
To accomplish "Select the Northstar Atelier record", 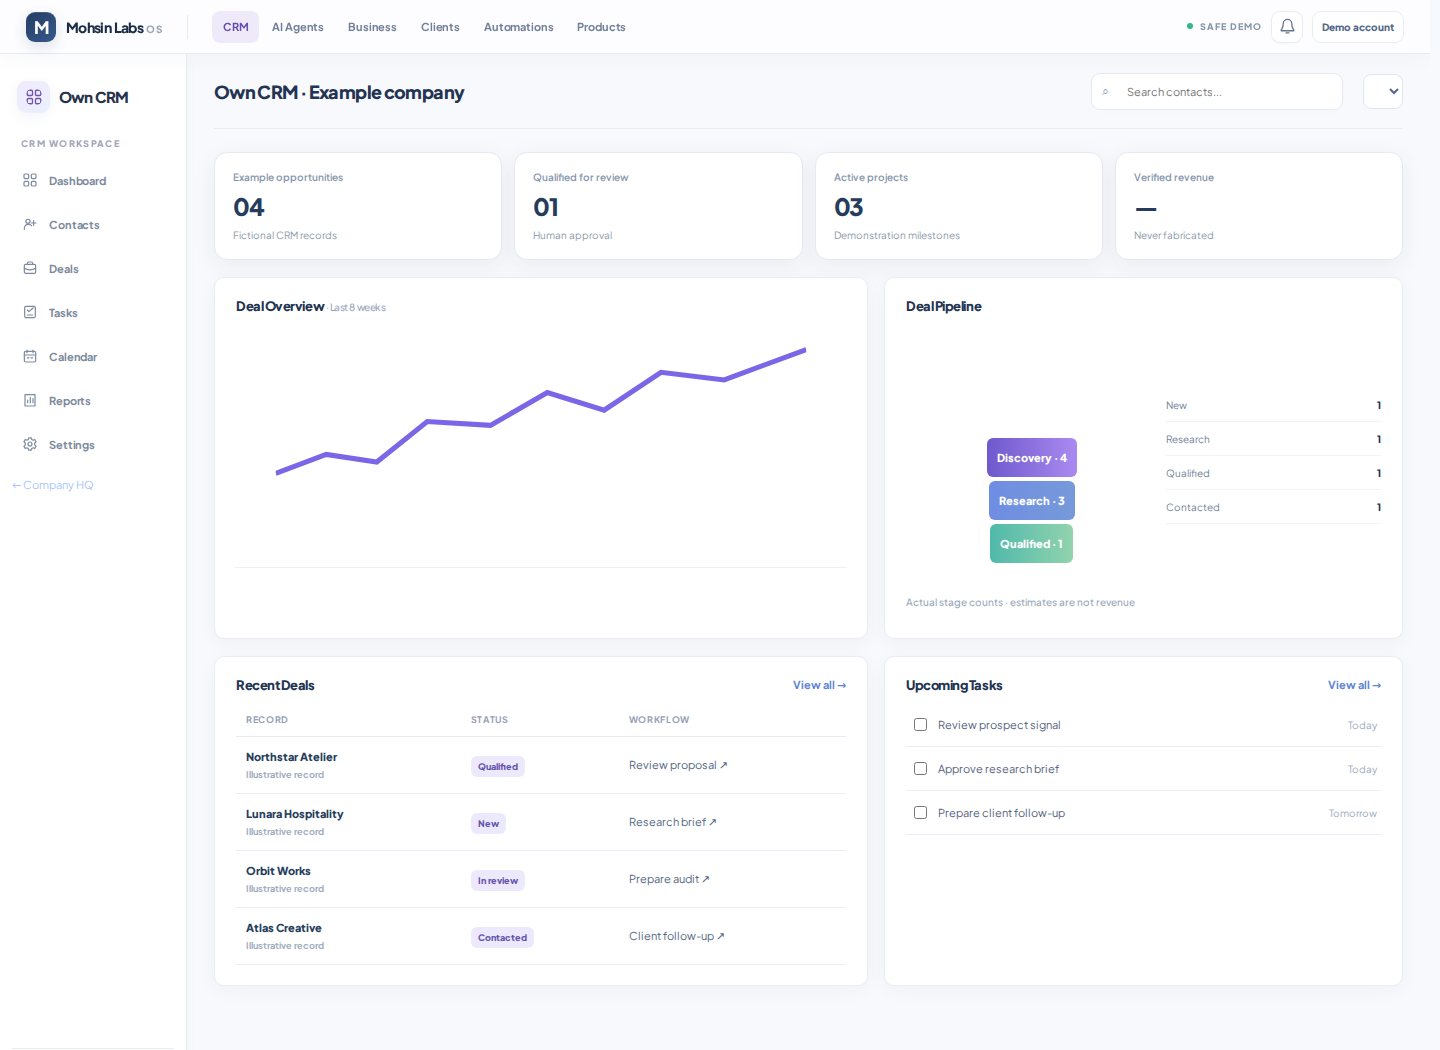I will coord(291,757).
